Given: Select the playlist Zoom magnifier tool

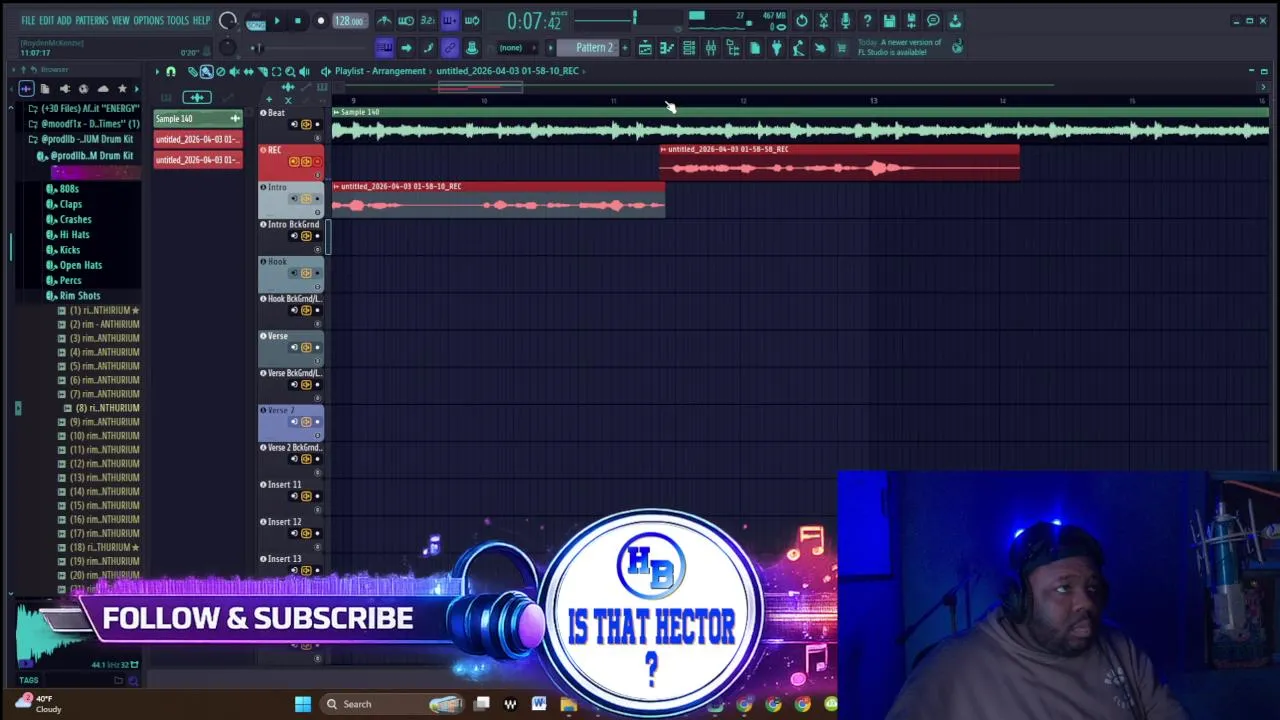Looking at the screenshot, I should 291,71.
